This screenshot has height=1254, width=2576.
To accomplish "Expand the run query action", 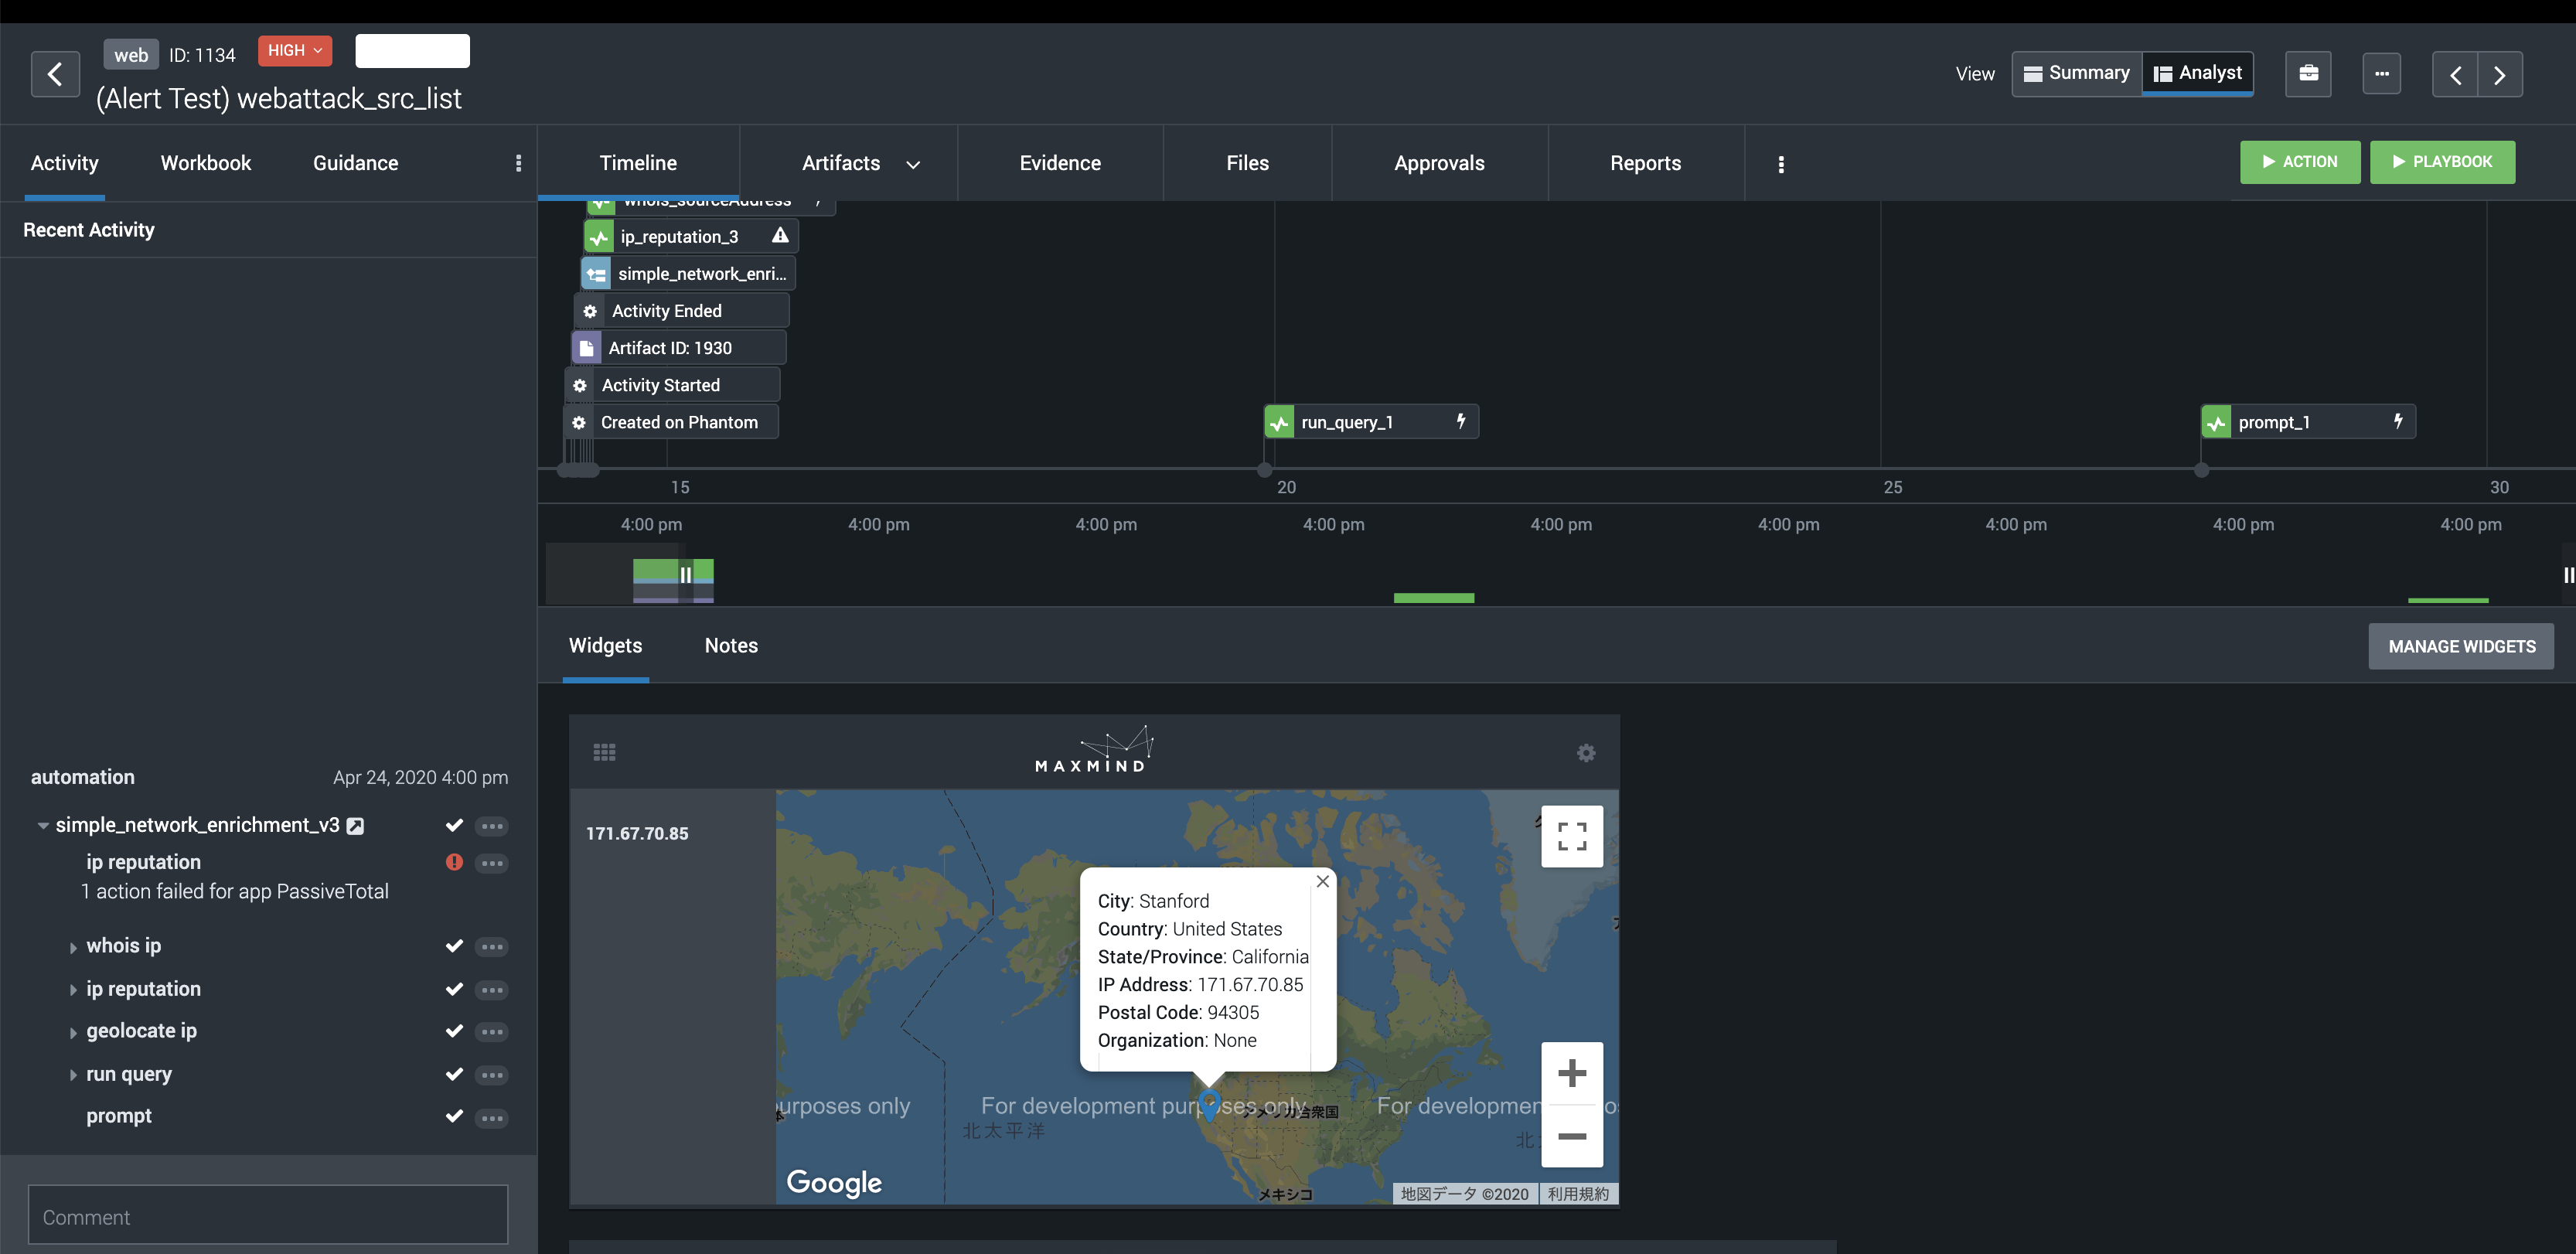I will click(73, 1075).
